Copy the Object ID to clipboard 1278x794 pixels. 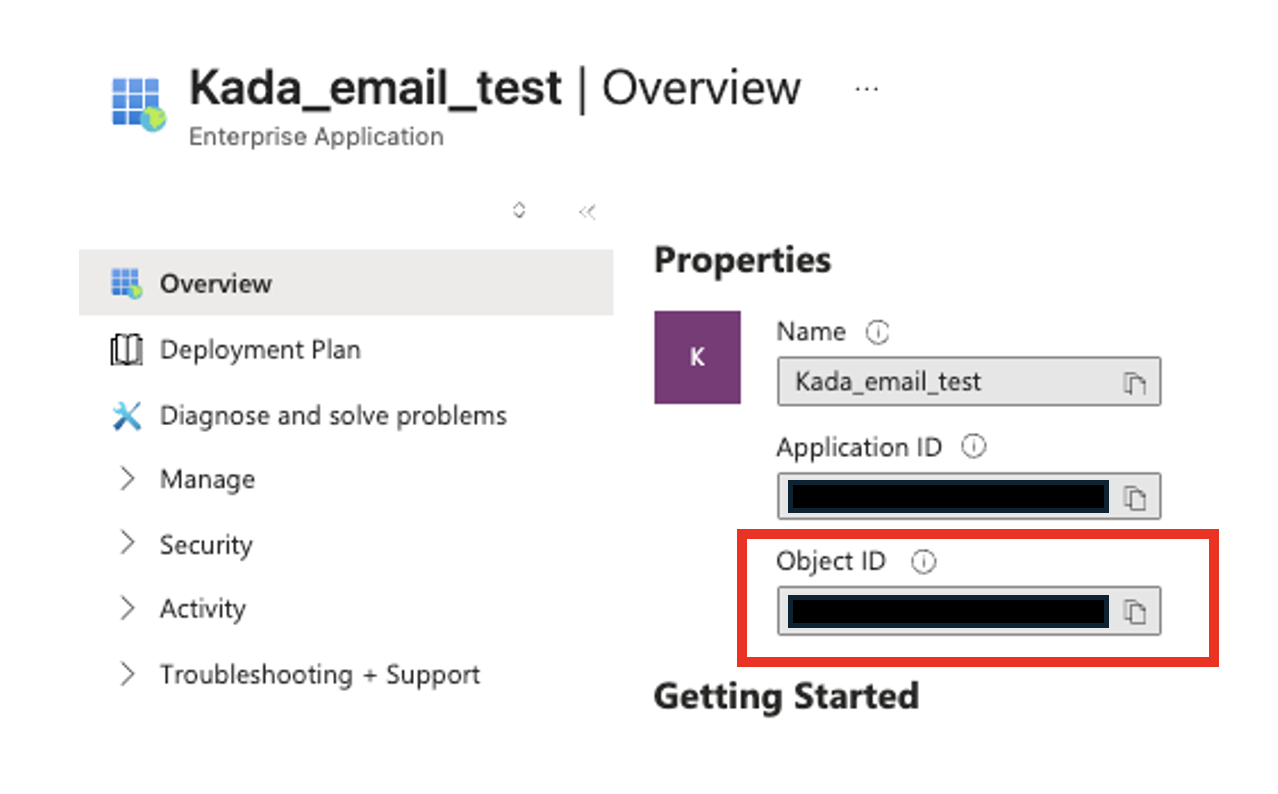pos(1134,611)
